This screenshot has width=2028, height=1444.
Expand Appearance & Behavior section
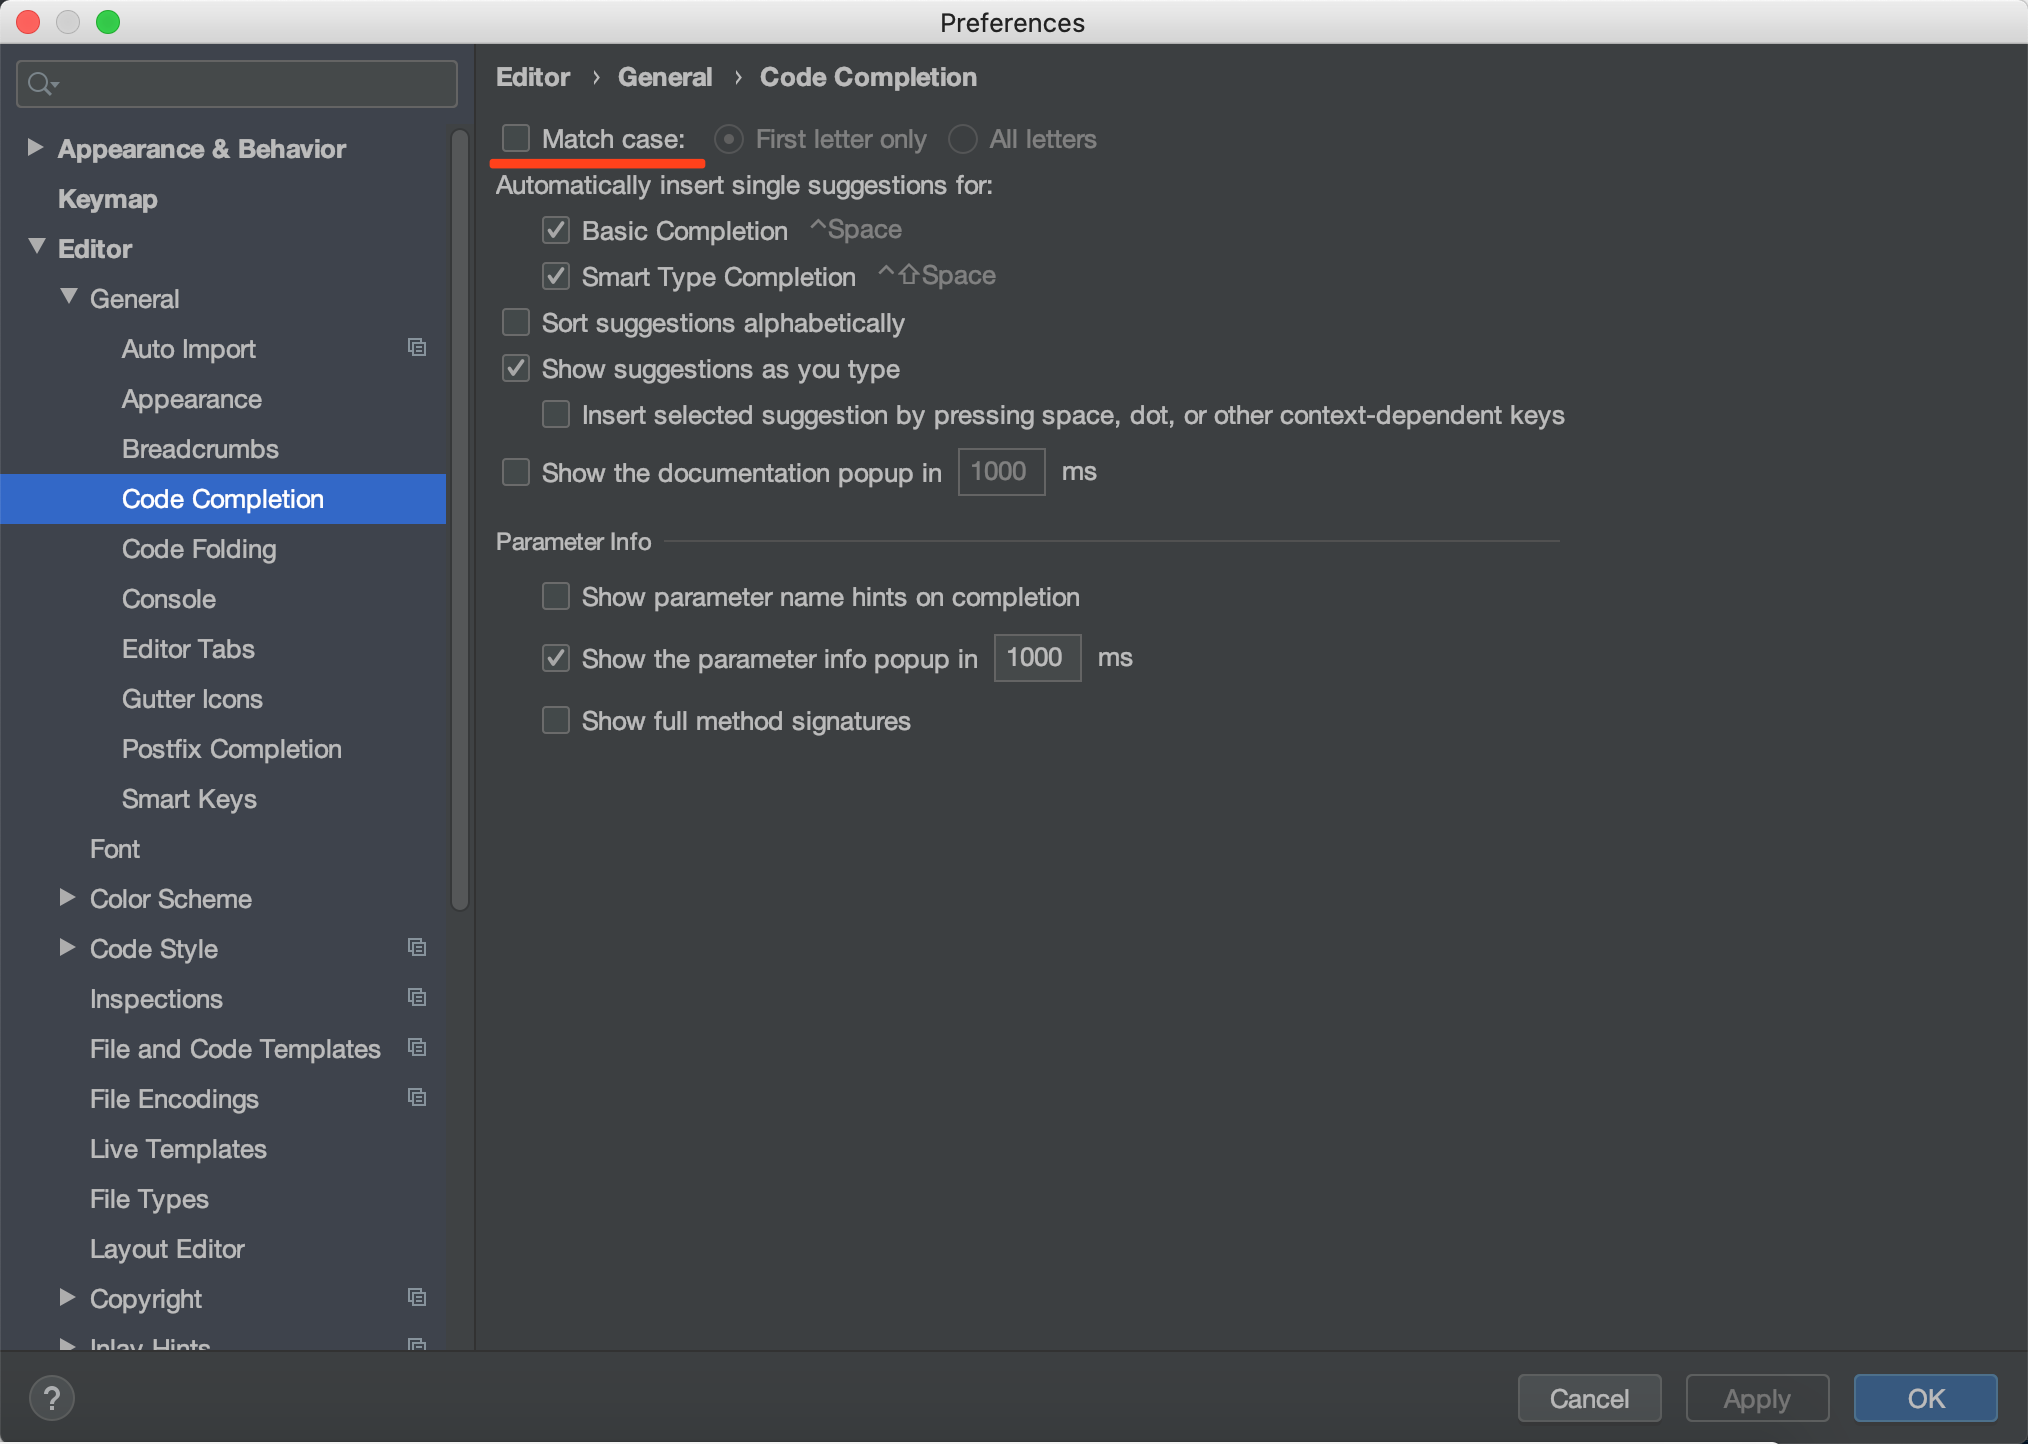point(35,148)
